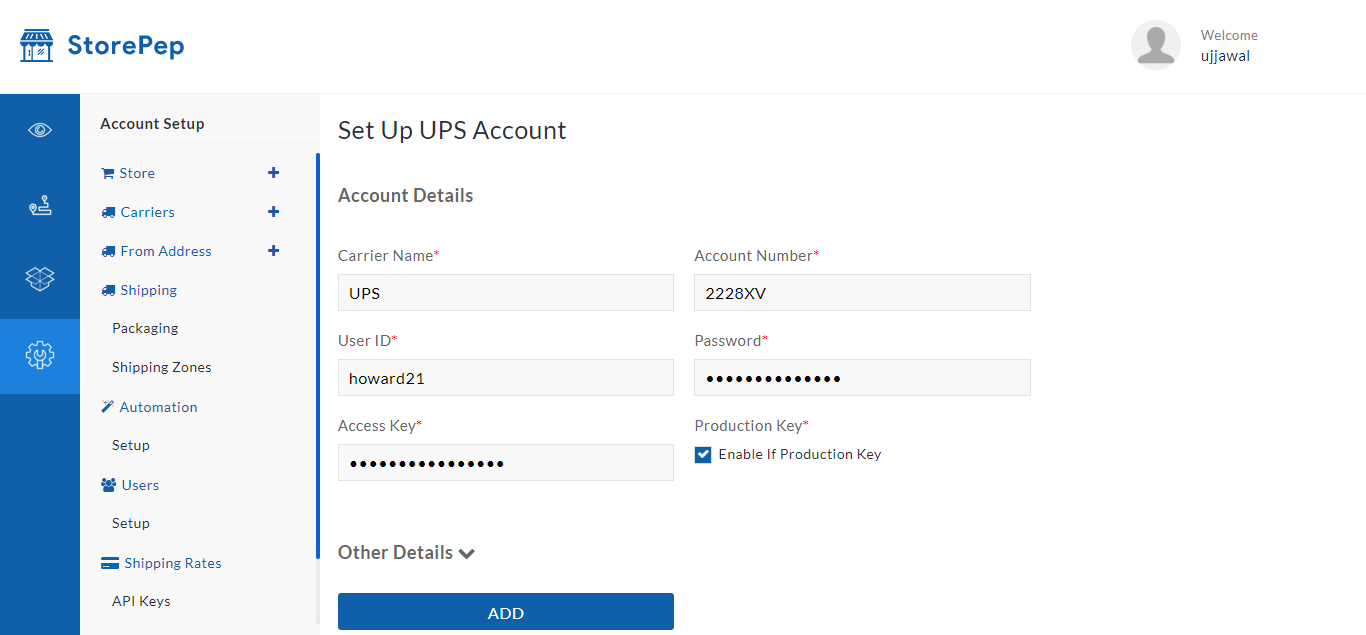Open the Shipping Rates menu item

(x=173, y=563)
